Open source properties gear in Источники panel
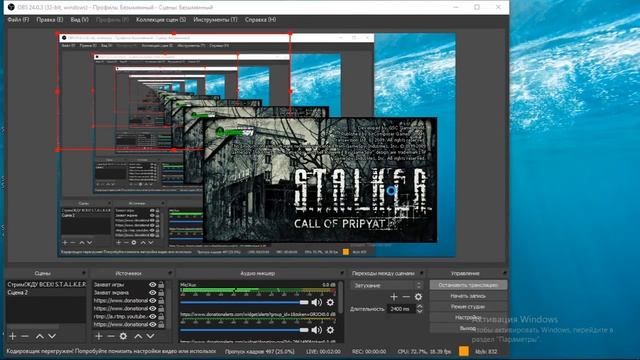 coord(123,336)
